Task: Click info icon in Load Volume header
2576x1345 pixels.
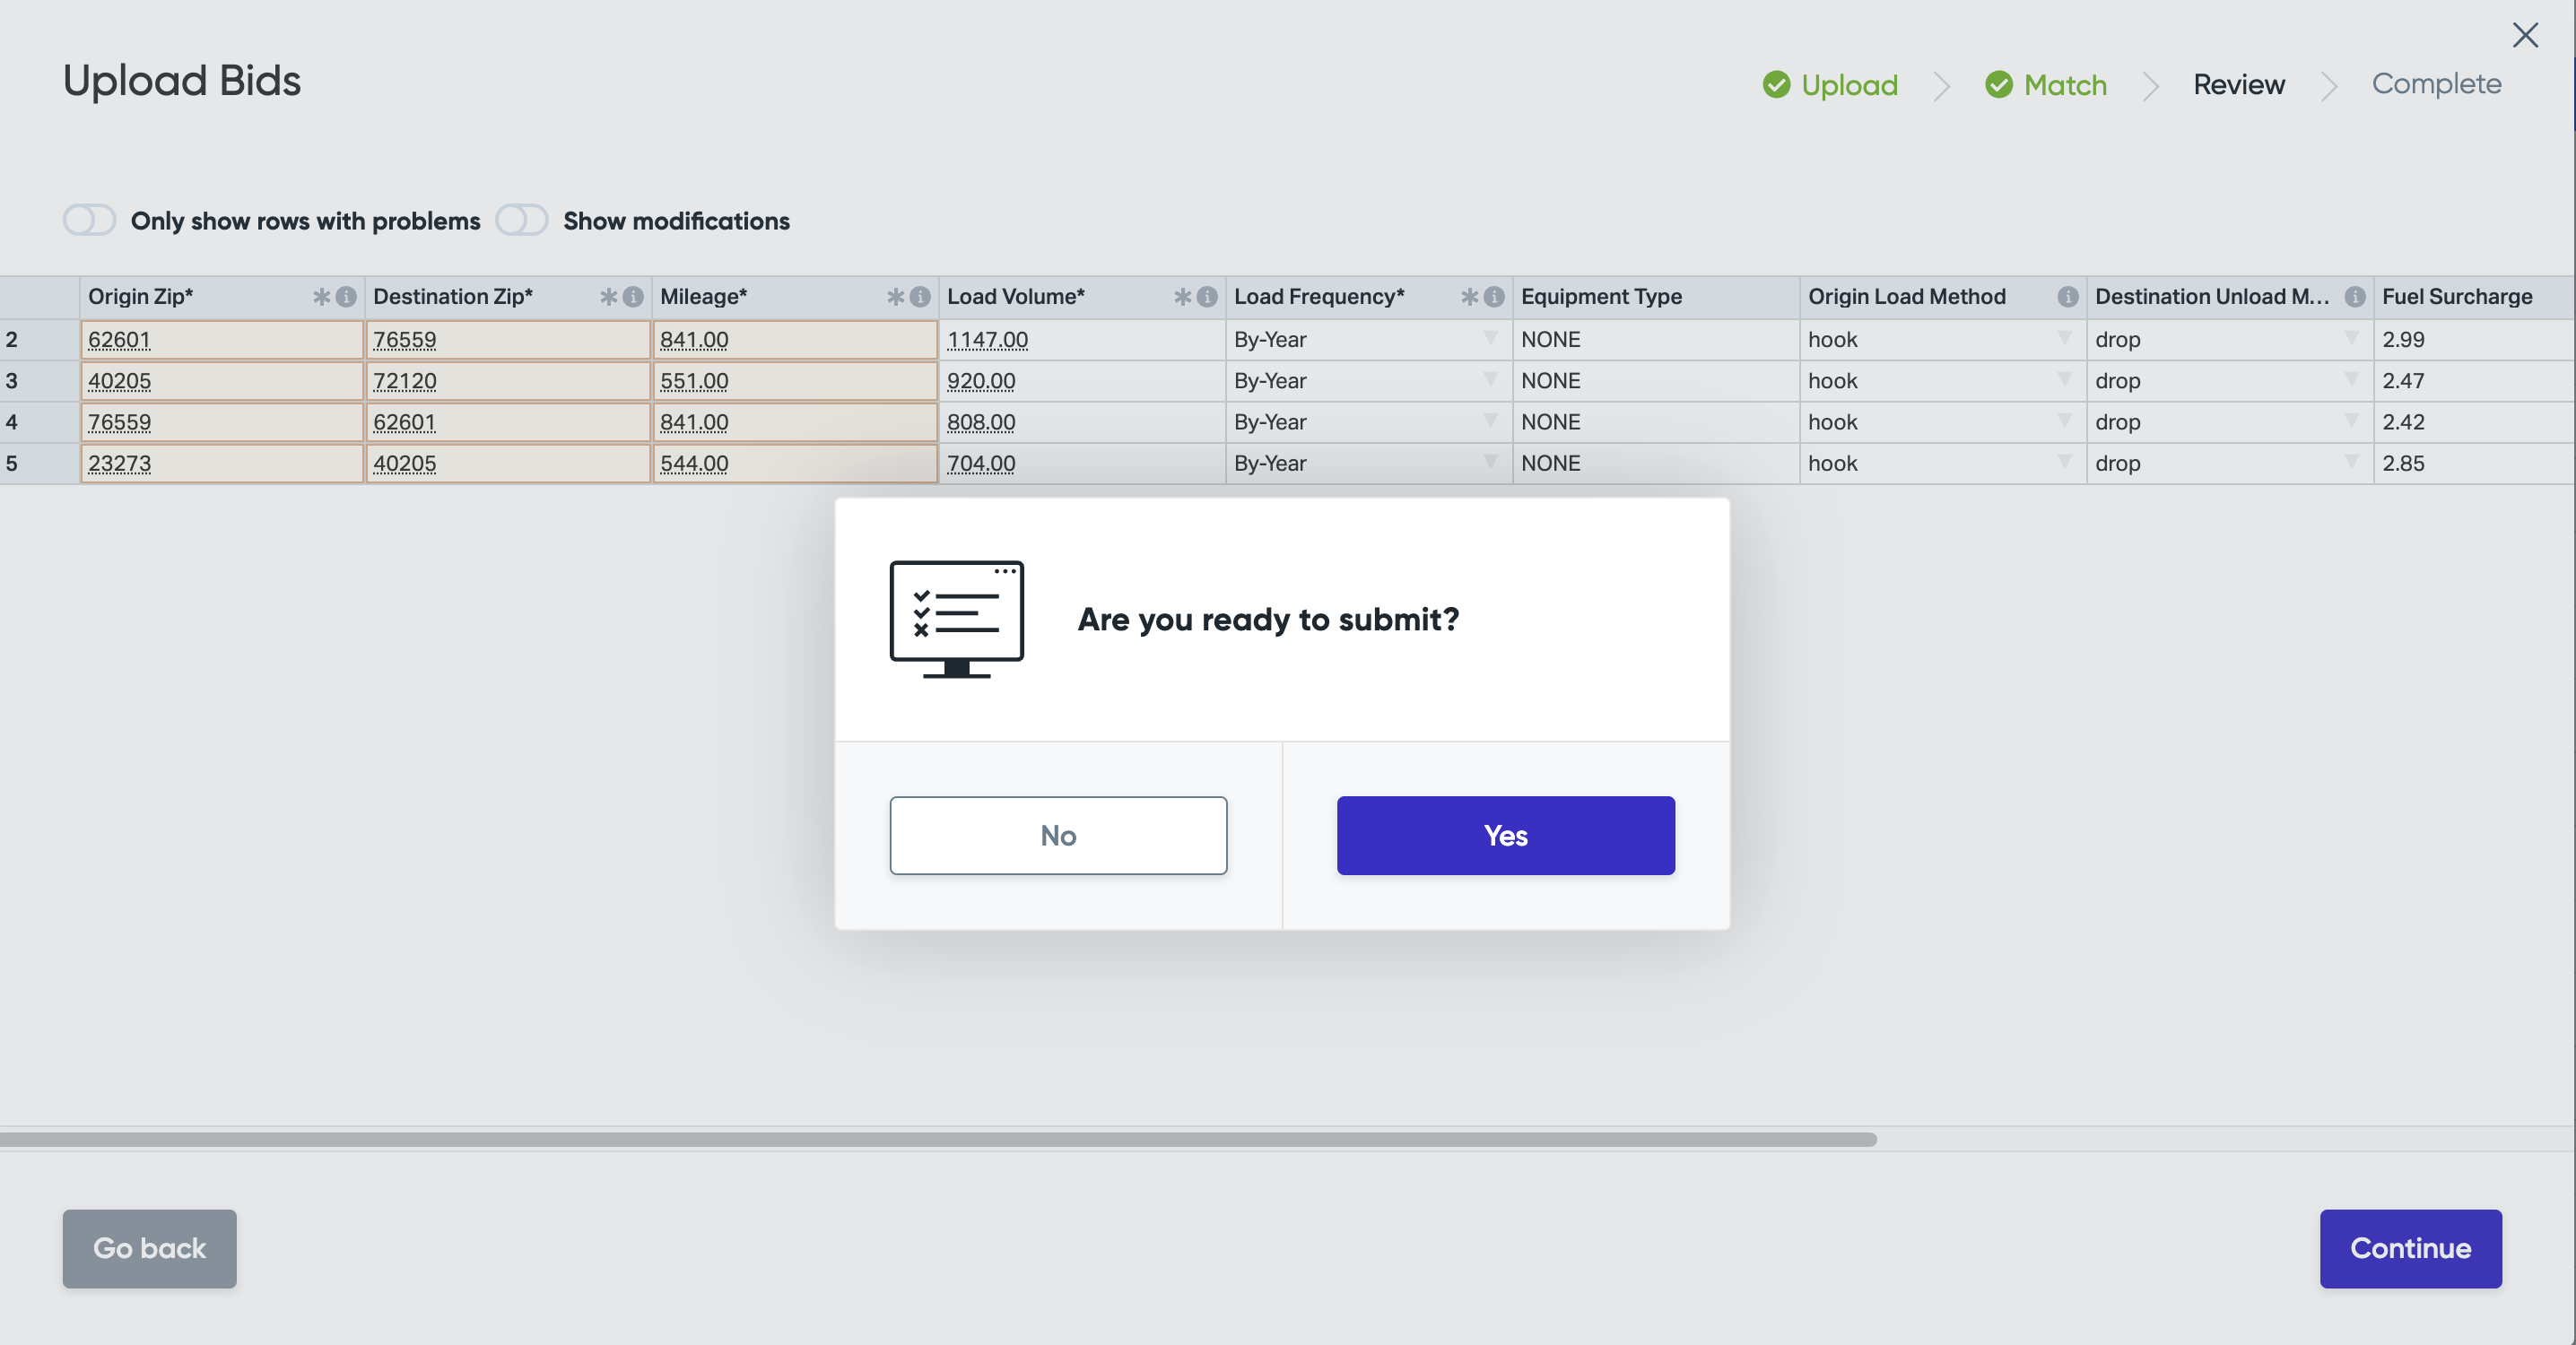Action: (x=1207, y=297)
